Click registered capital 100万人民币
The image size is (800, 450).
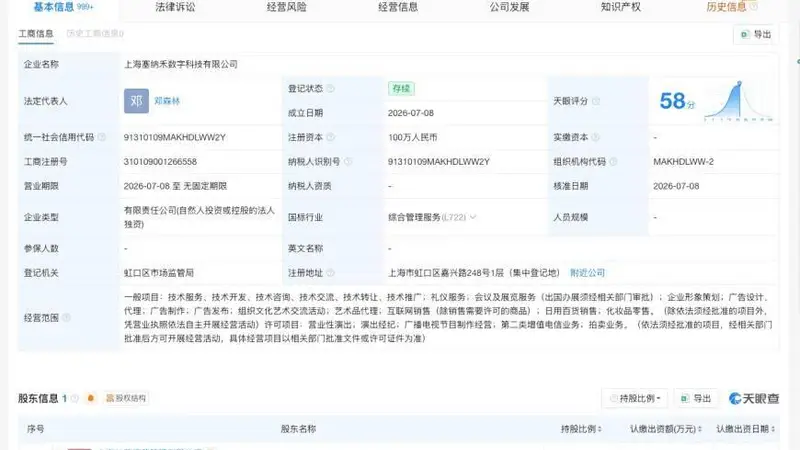(x=412, y=137)
